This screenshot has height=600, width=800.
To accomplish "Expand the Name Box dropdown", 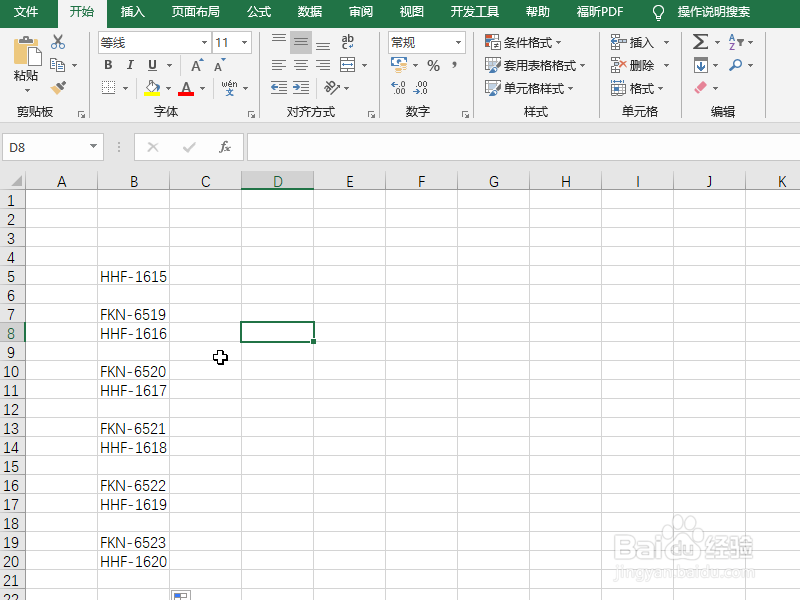I will click(x=93, y=147).
